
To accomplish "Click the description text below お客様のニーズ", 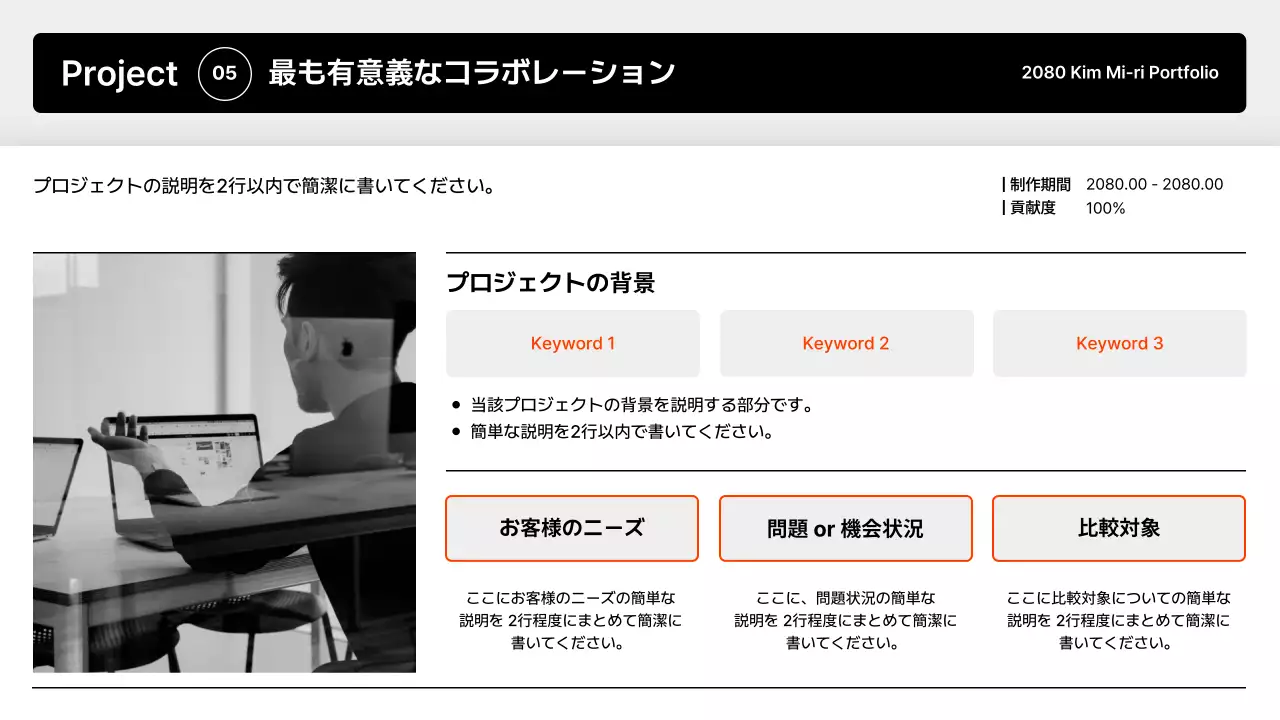I will [x=571, y=620].
